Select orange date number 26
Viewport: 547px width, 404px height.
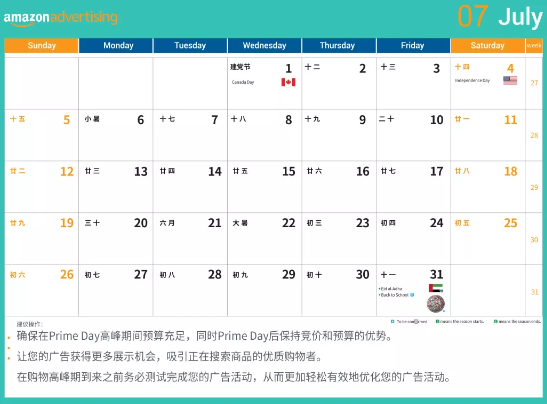67,275
